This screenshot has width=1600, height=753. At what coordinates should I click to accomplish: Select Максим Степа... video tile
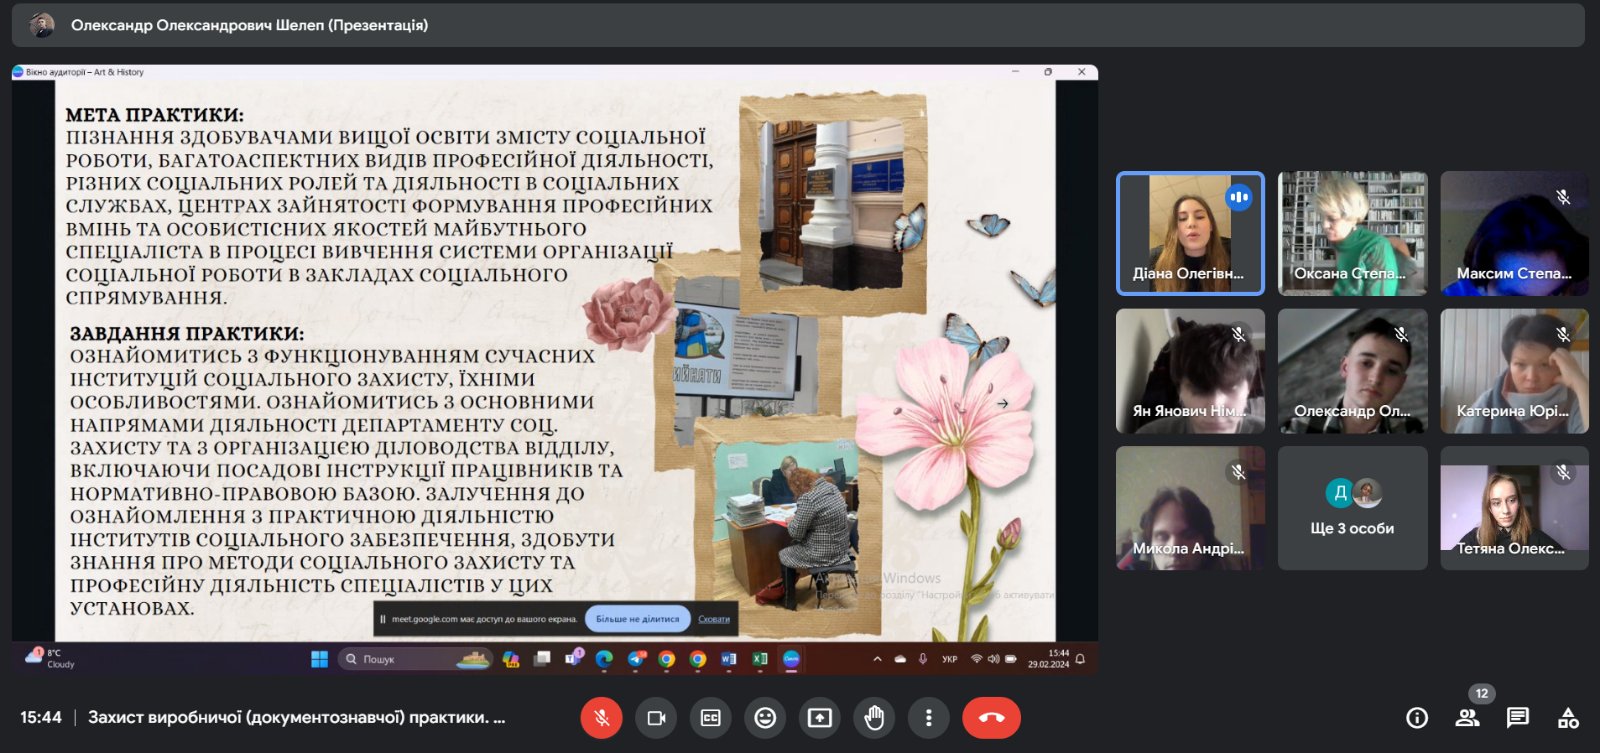1514,233
